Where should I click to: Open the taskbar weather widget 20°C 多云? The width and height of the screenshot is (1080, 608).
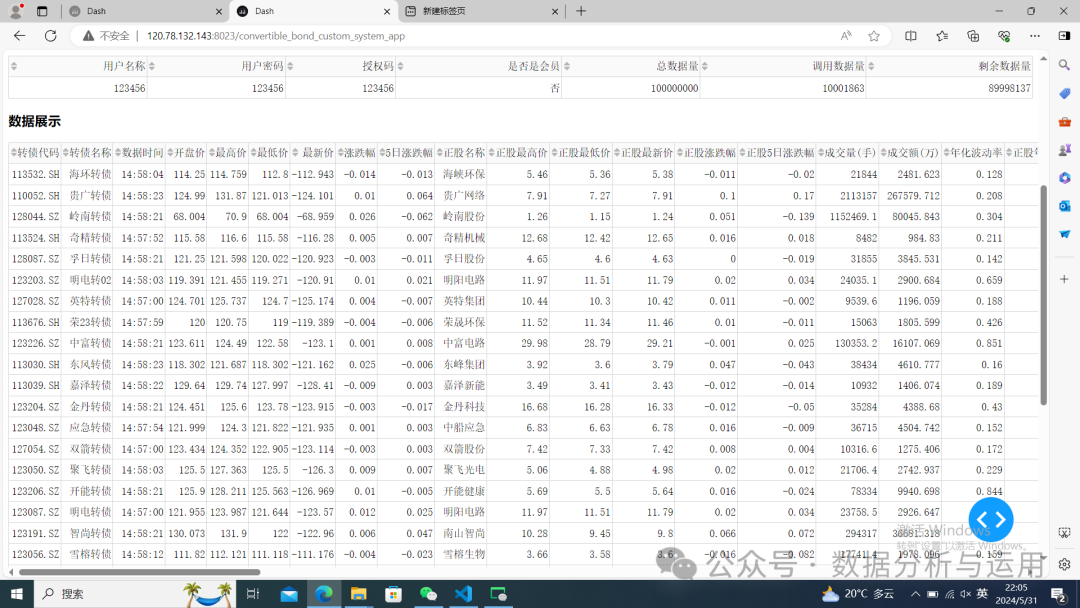(858, 594)
